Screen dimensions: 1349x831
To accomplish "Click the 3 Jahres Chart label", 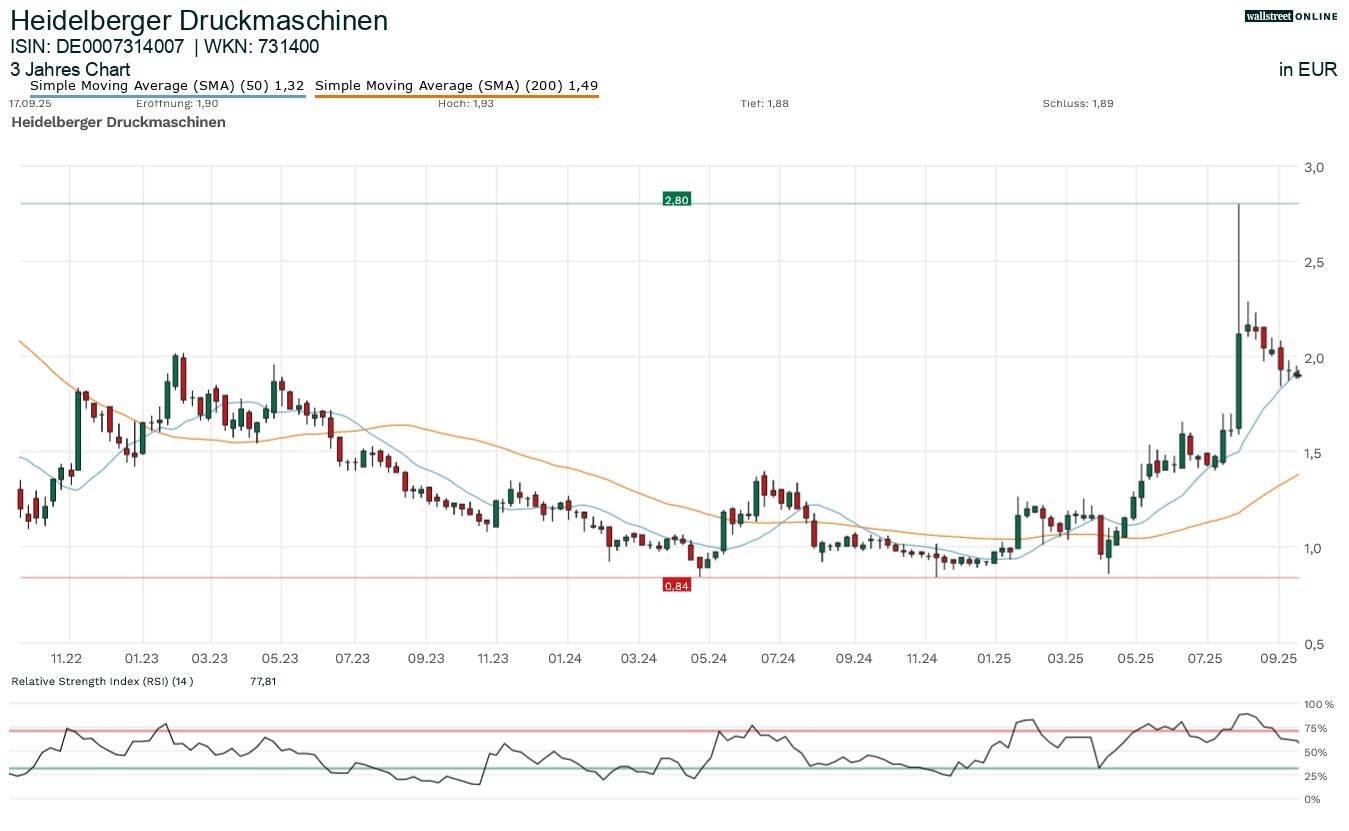I will (x=70, y=70).
